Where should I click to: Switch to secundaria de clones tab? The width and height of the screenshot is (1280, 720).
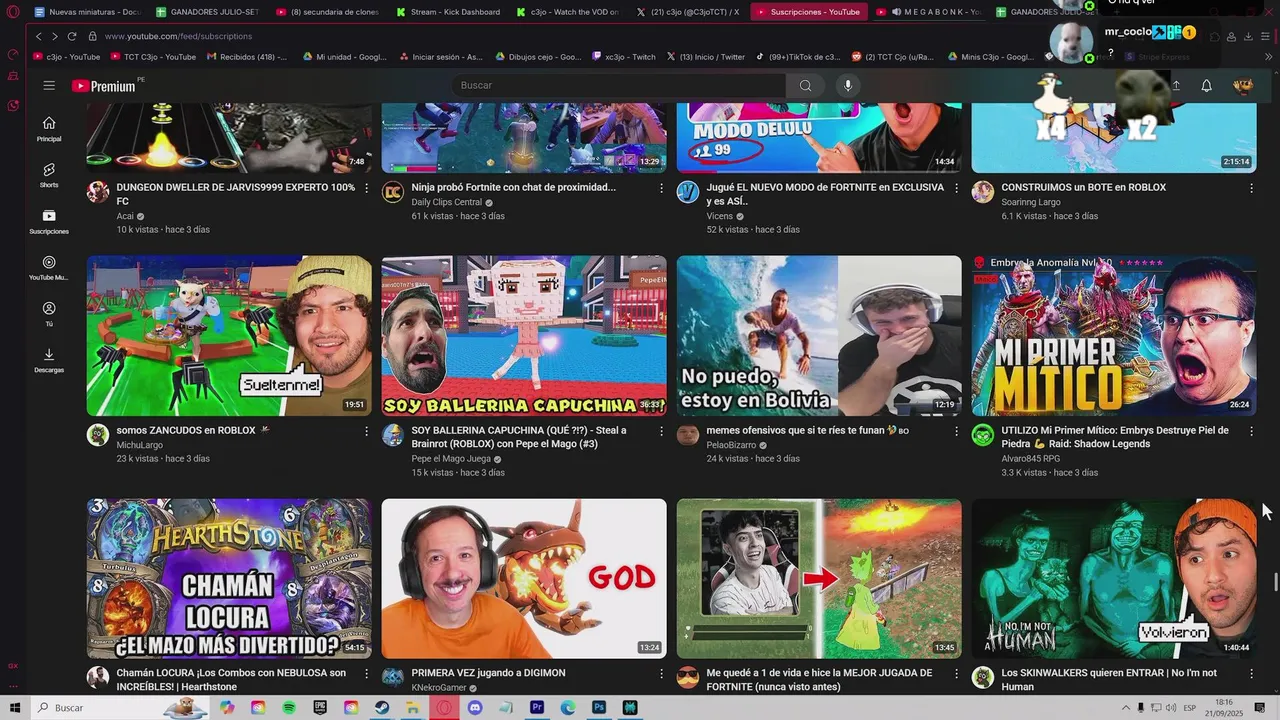click(x=327, y=12)
